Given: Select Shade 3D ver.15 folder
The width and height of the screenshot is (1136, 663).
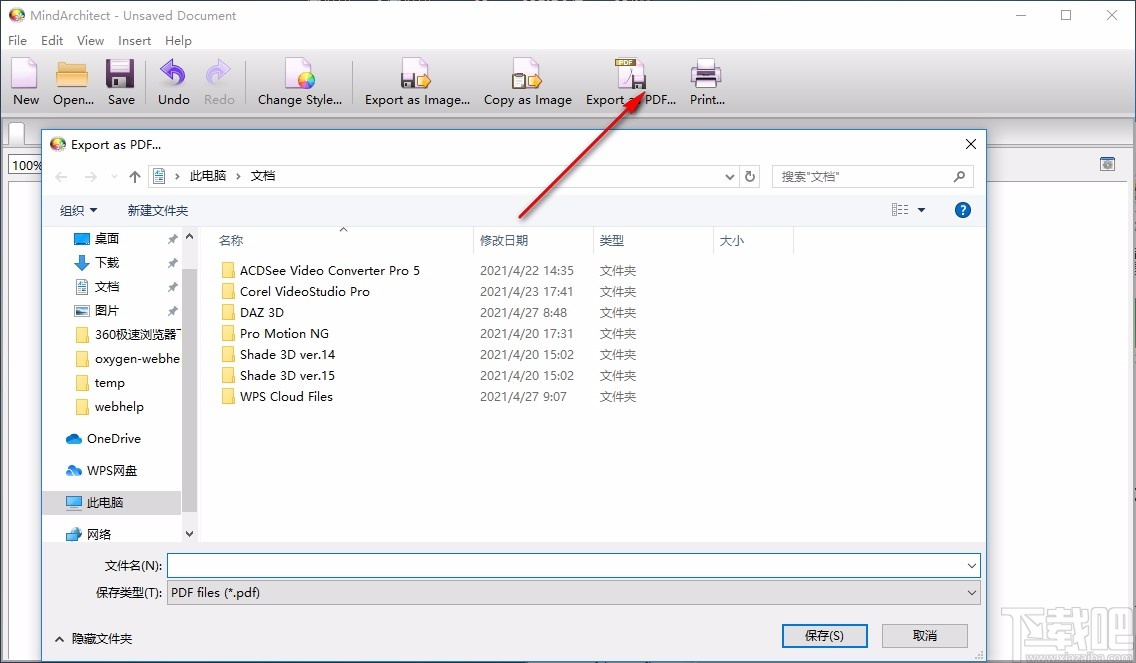Looking at the screenshot, I should click(279, 375).
